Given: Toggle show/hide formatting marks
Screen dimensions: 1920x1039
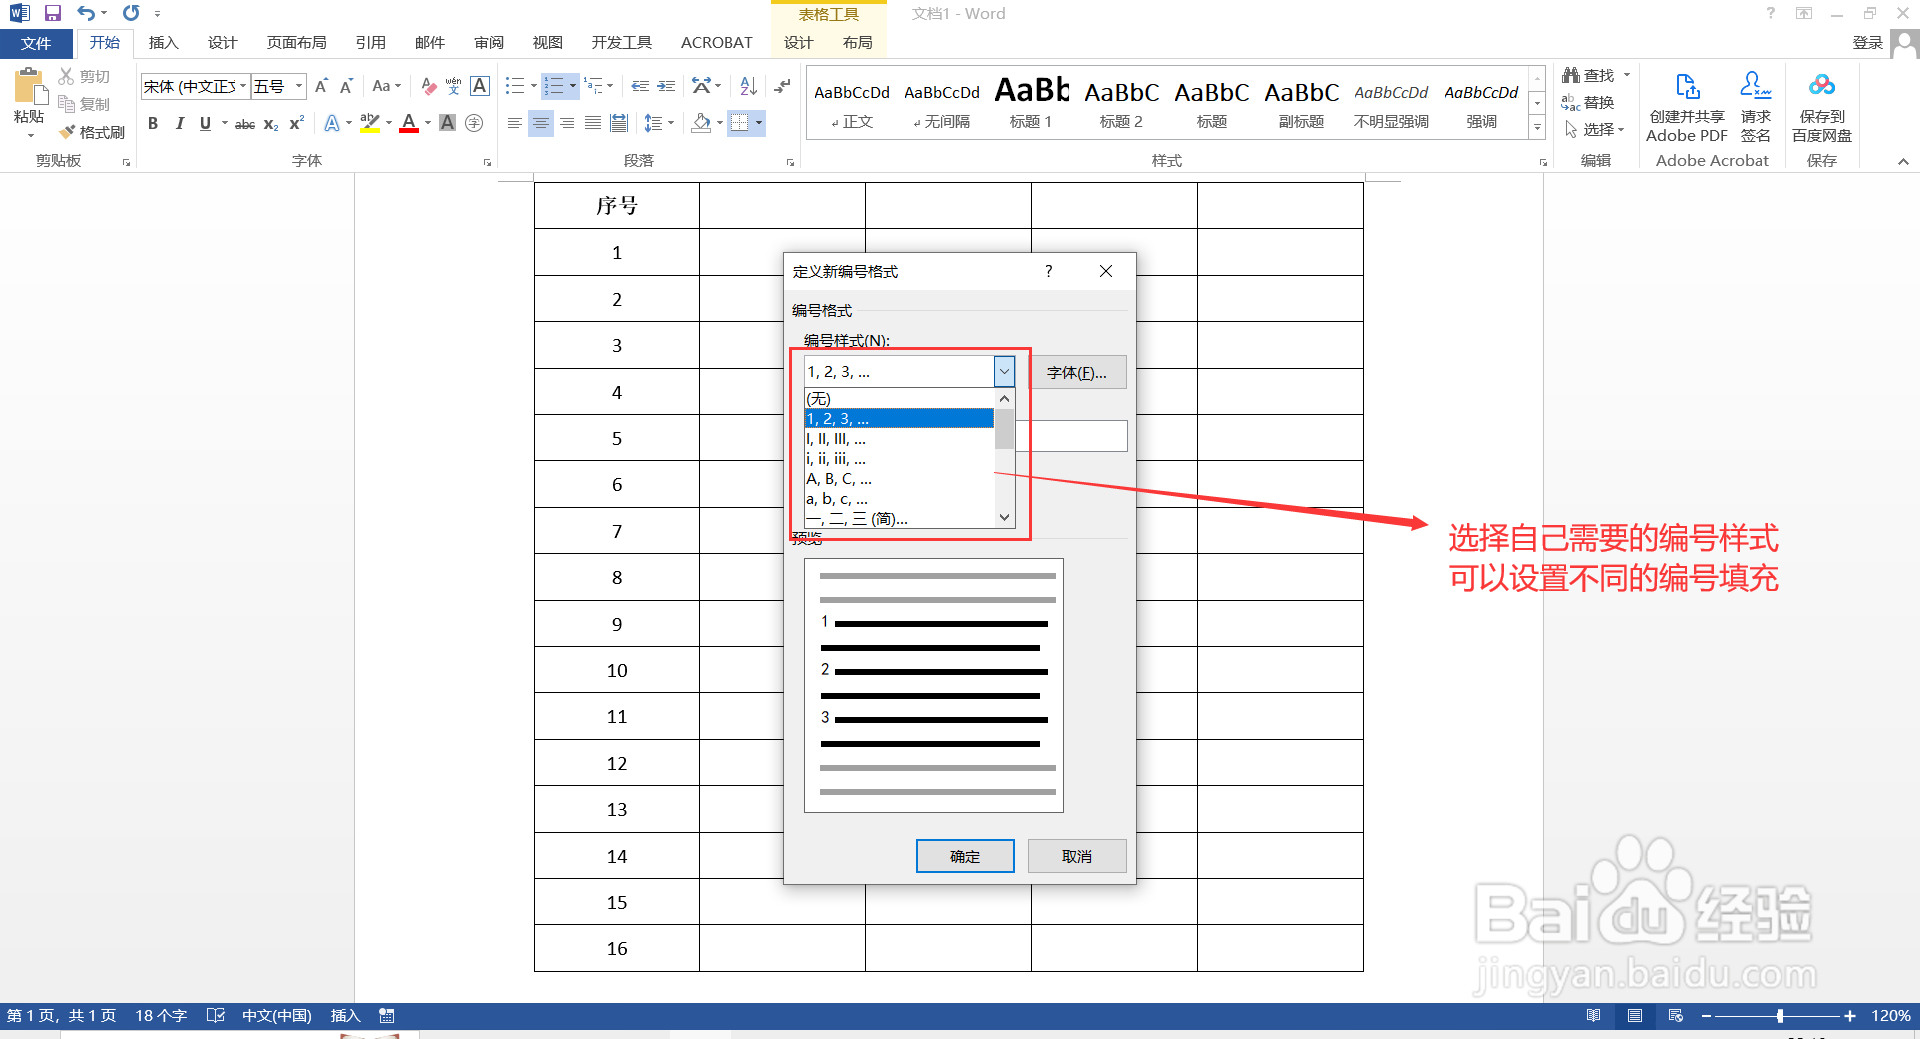Looking at the screenshot, I should click(x=781, y=86).
